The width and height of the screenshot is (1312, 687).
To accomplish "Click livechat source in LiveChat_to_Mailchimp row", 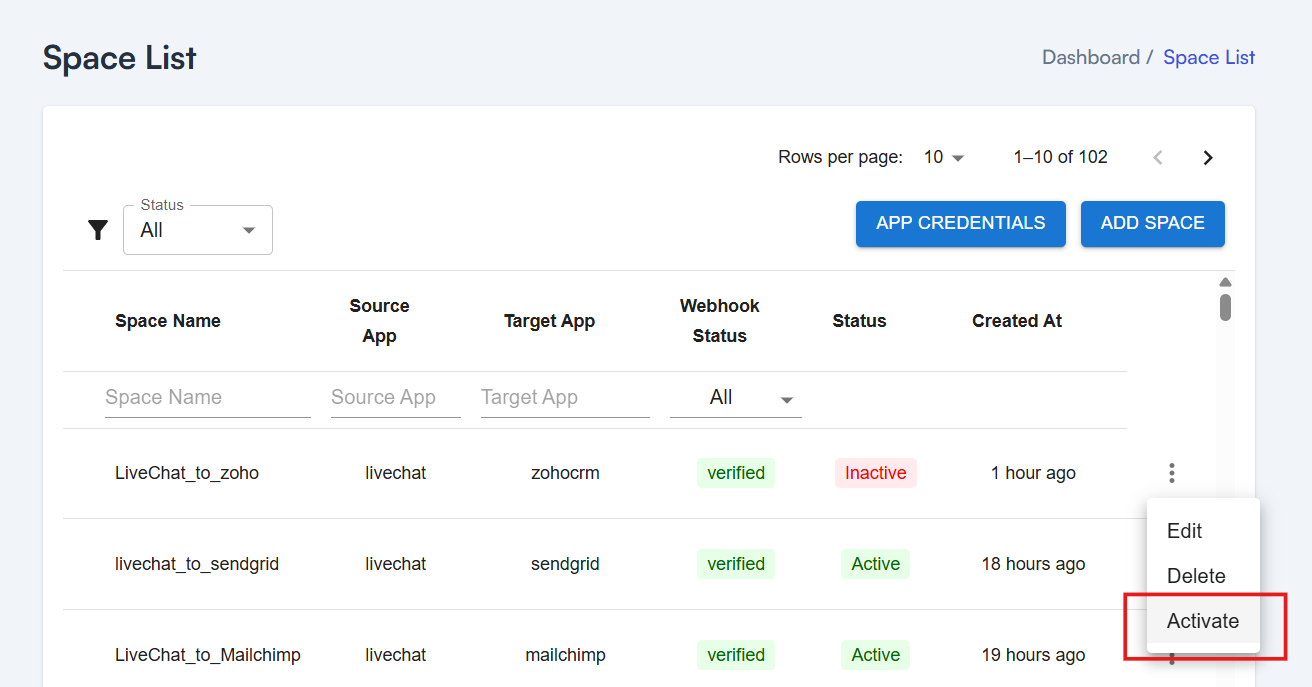I will pos(396,655).
